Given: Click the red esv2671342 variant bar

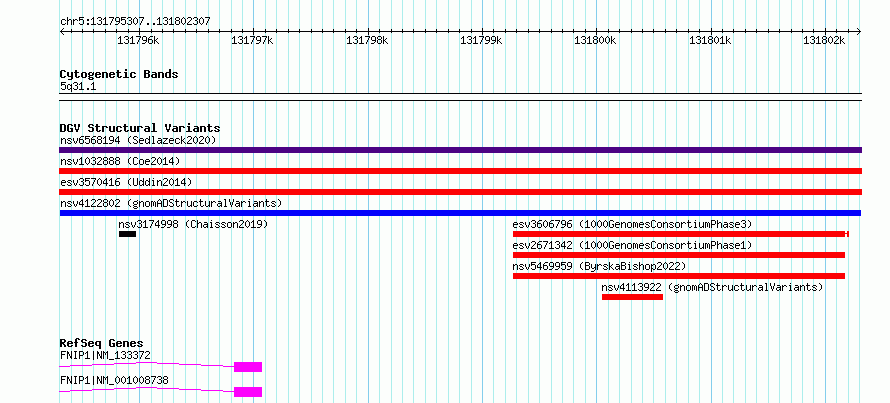Looking at the screenshot, I should click(679, 255).
